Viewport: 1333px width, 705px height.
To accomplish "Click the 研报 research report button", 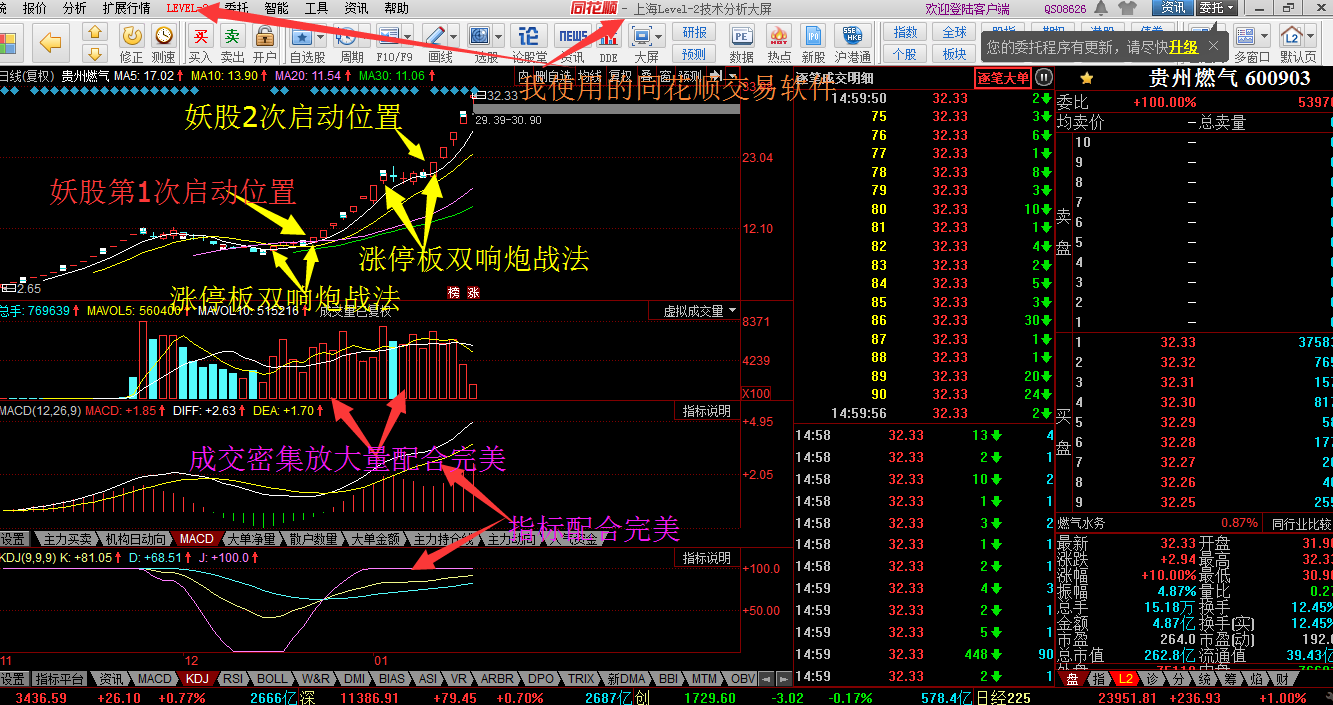I will (694, 33).
